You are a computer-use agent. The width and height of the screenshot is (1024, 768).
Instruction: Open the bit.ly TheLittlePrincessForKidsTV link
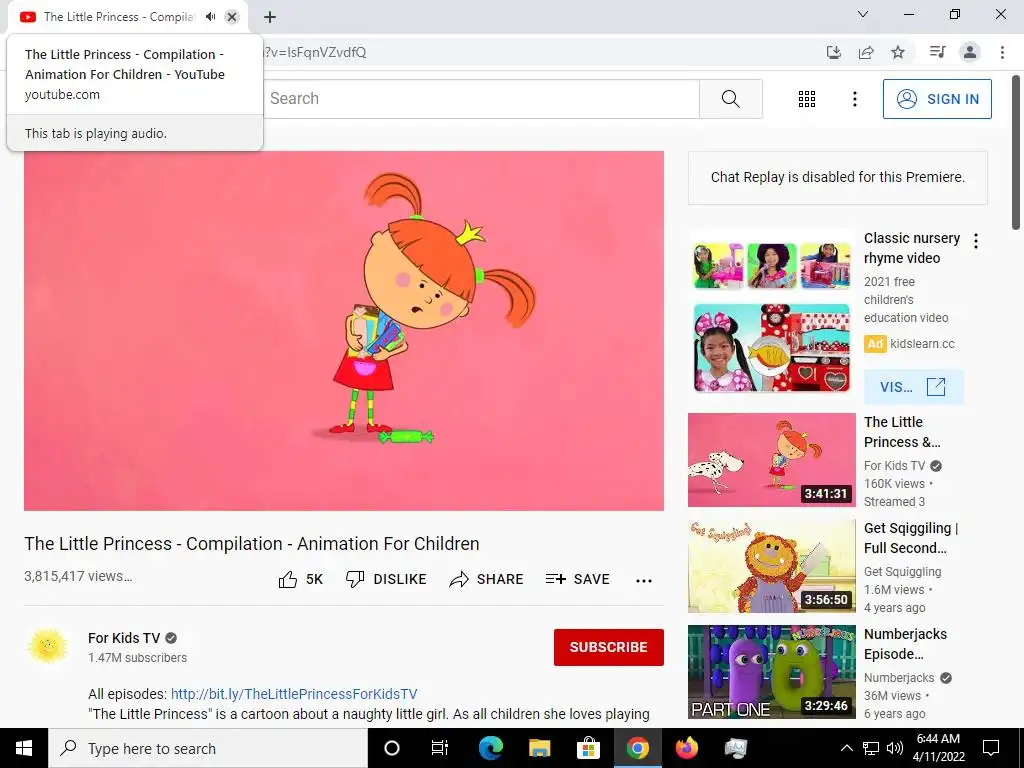click(x=294, y=694)
